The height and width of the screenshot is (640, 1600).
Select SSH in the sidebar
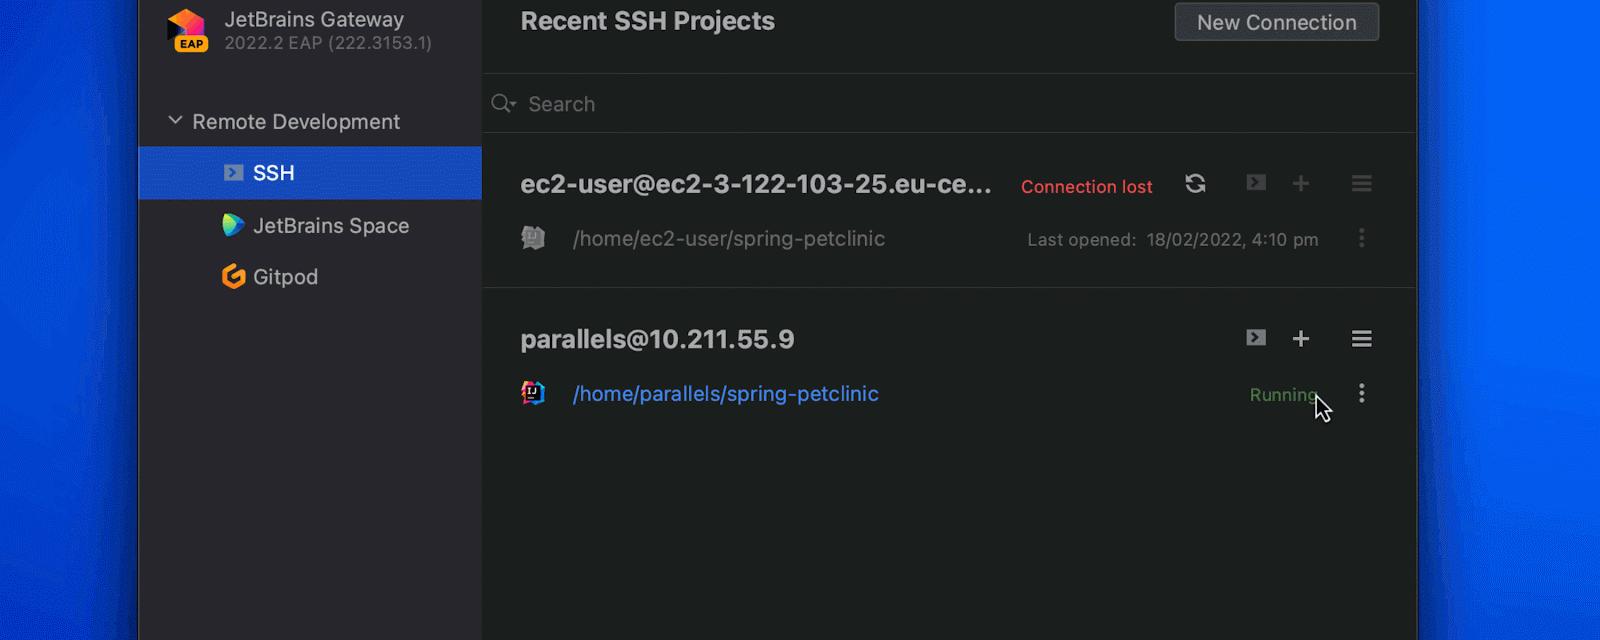(273, 173)
